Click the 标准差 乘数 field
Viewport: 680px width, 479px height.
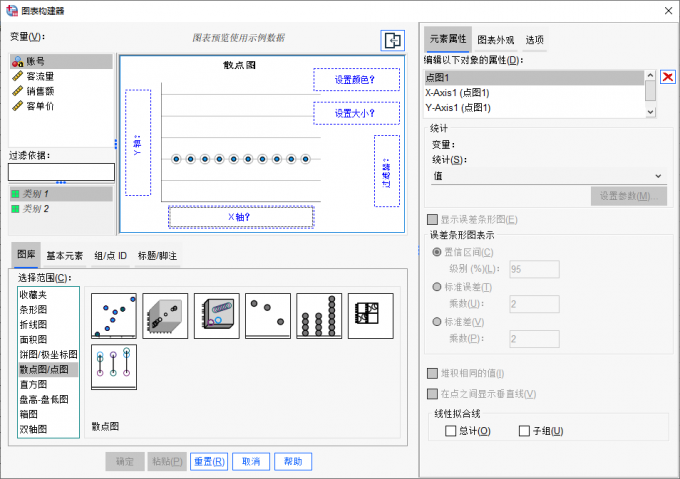(534, 339)
